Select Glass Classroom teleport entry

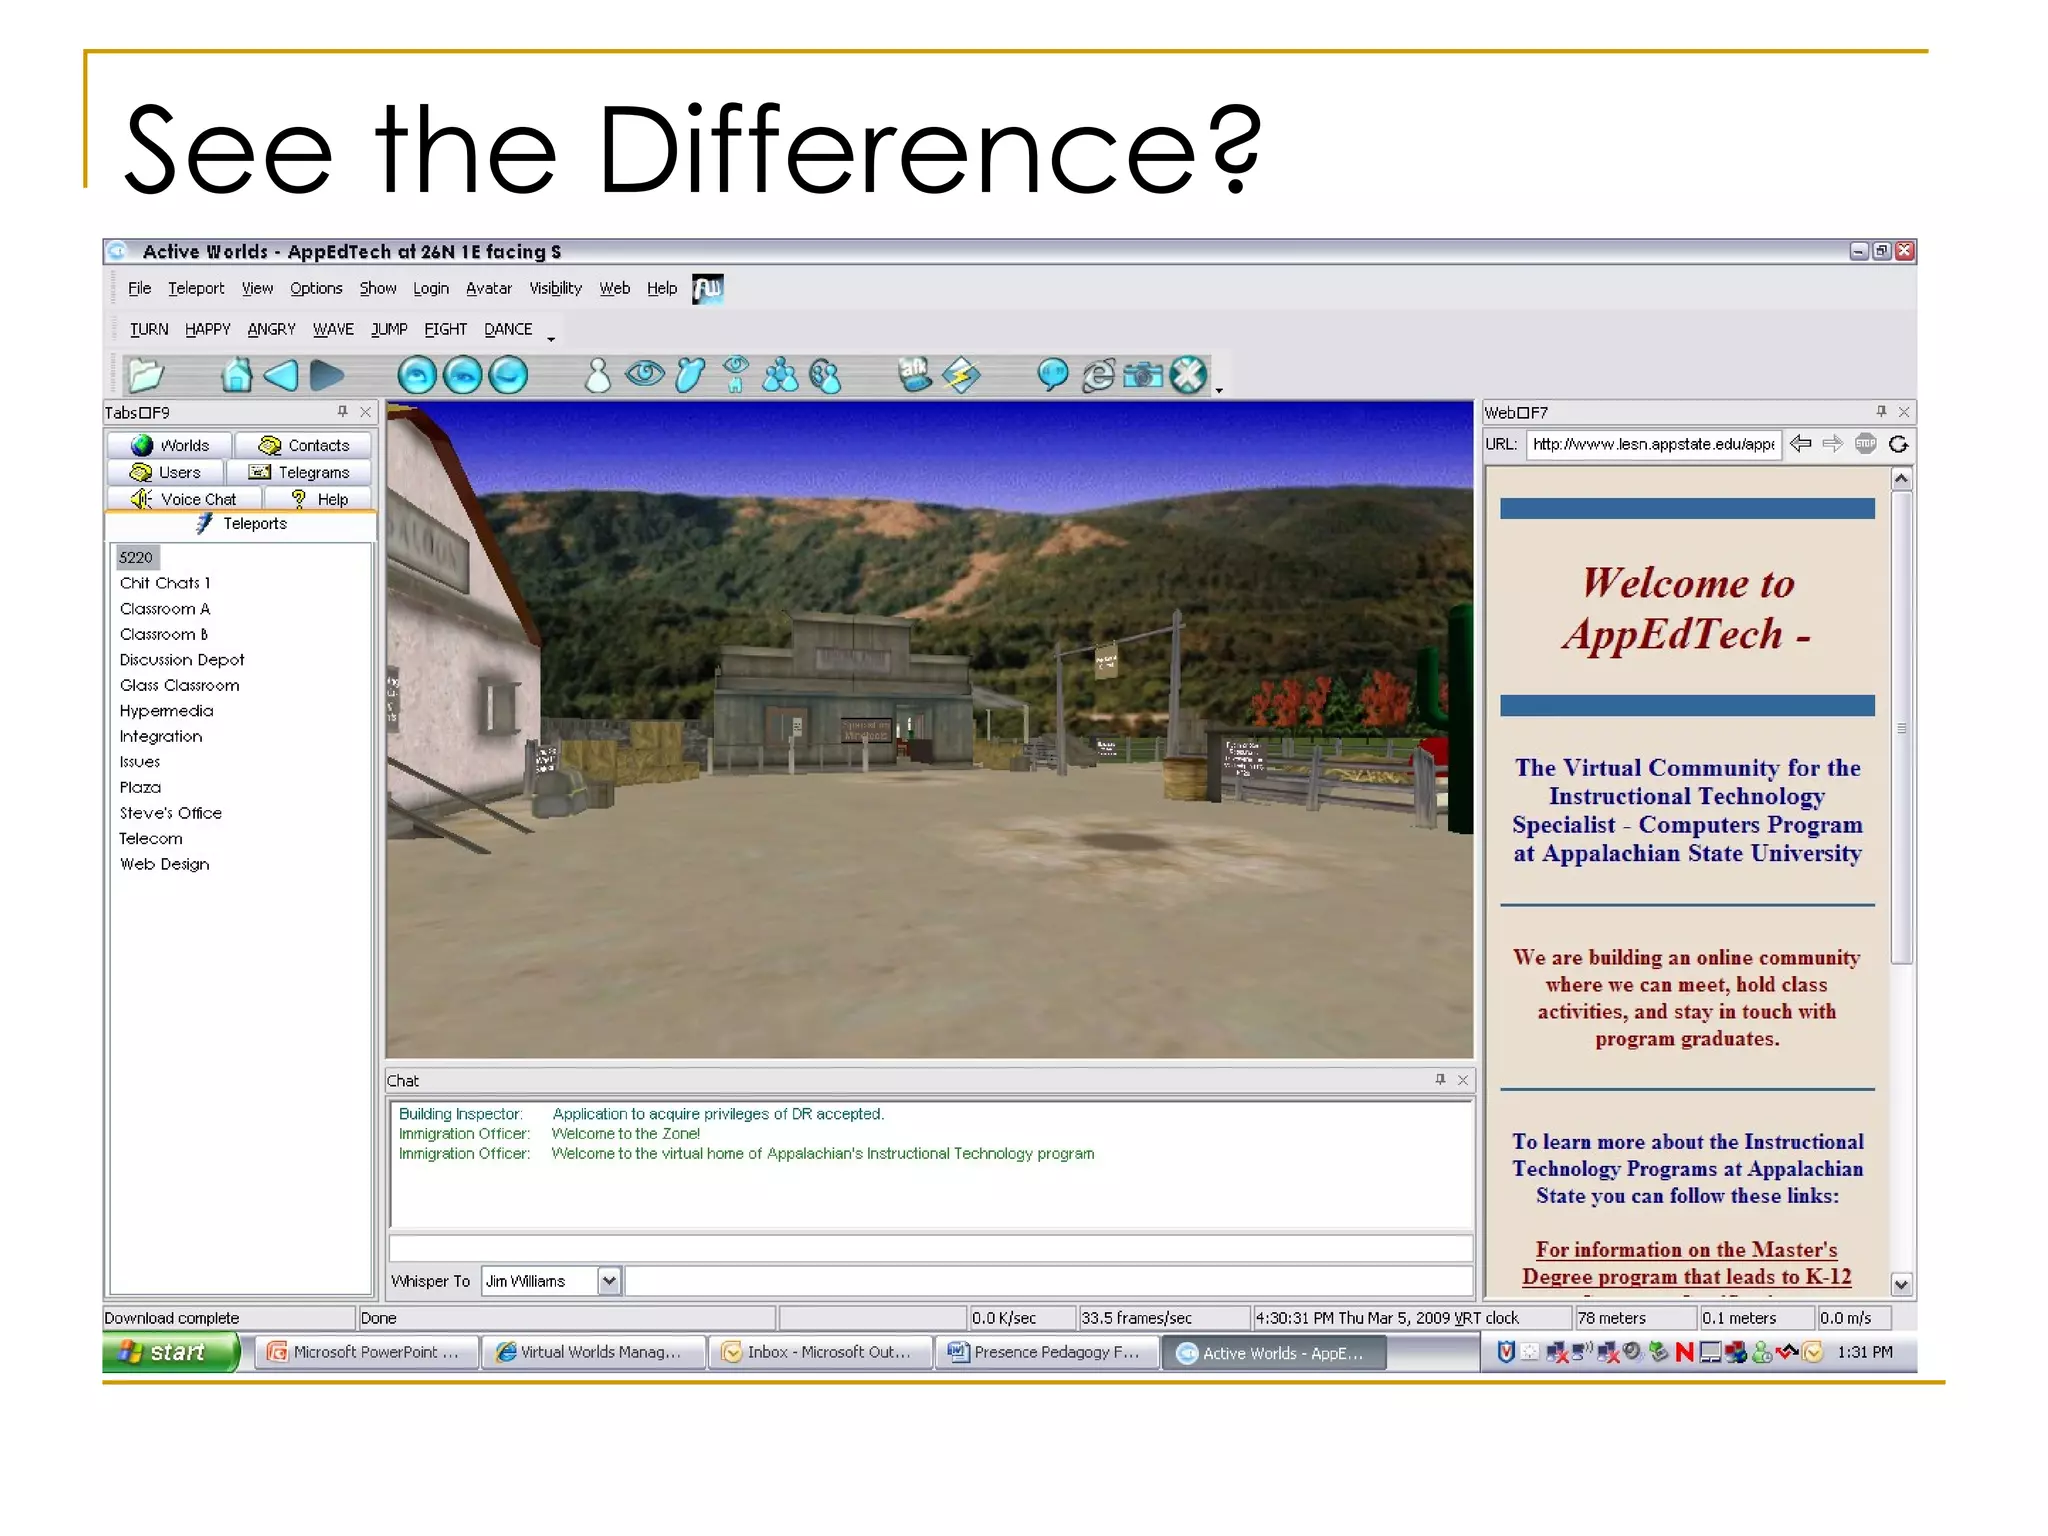pyautogui.click(x=180, y=685)
